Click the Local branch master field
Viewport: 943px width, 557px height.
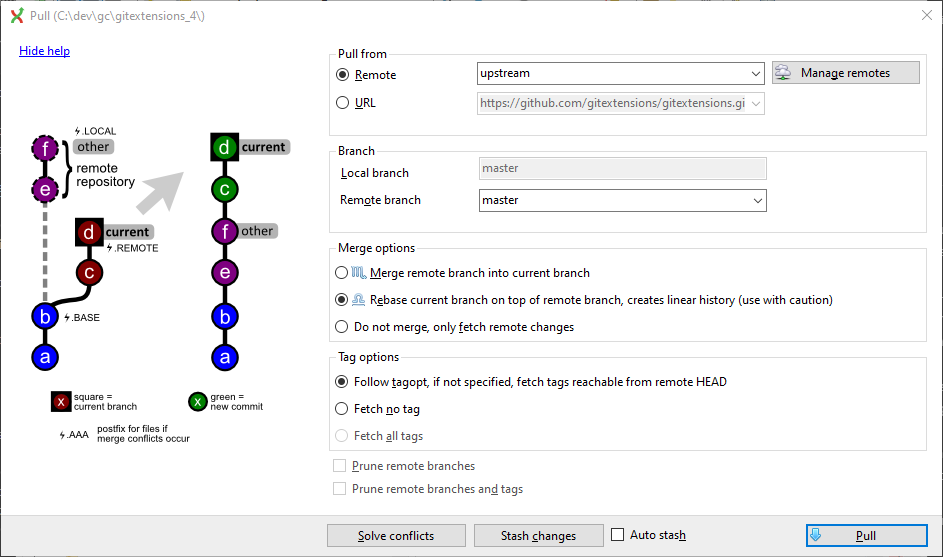pyautogui.click(x=623, y=168)
